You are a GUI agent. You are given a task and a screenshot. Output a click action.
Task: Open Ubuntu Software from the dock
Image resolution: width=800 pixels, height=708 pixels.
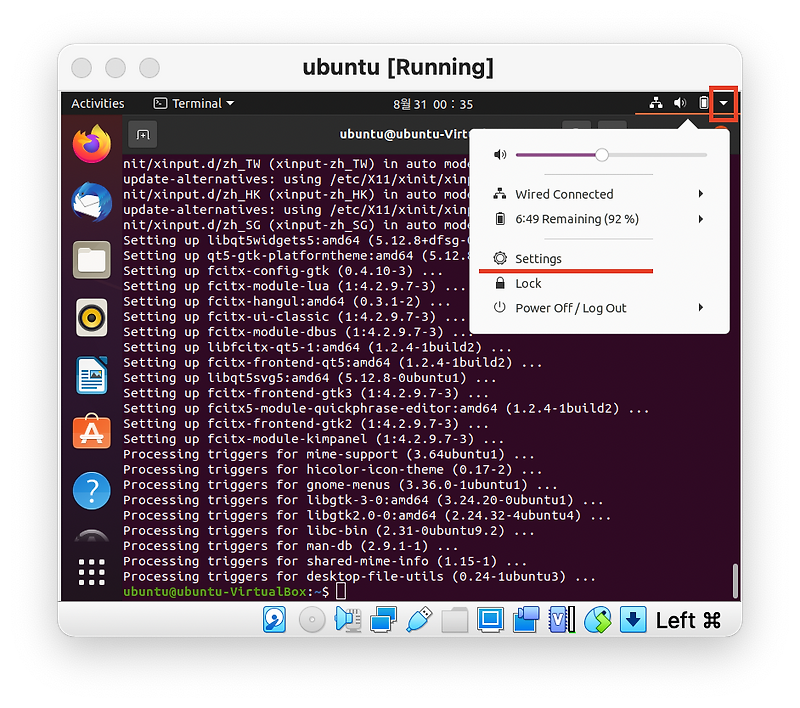click(x=90, y=435)
